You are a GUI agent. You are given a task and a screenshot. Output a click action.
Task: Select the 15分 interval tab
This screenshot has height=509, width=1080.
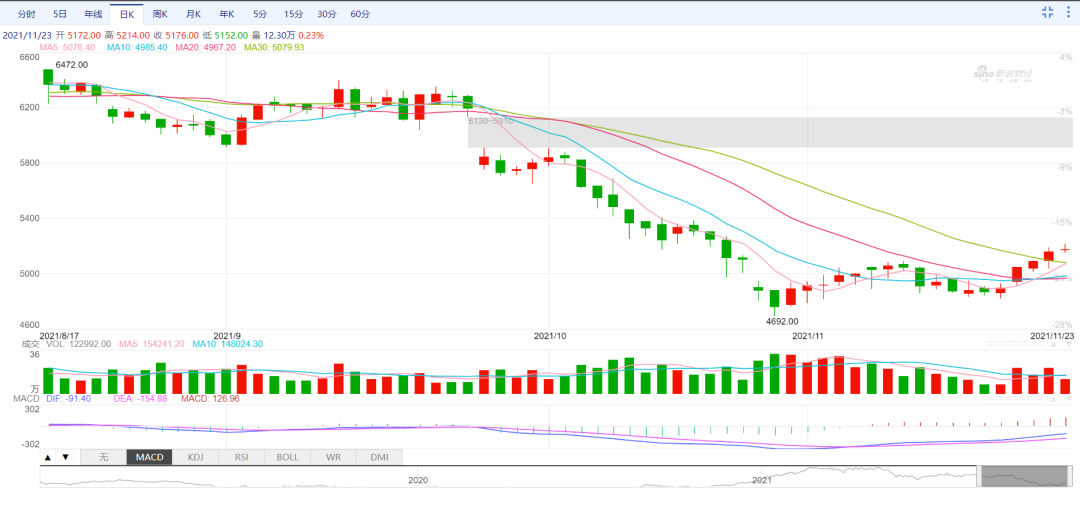click(293, 14)
